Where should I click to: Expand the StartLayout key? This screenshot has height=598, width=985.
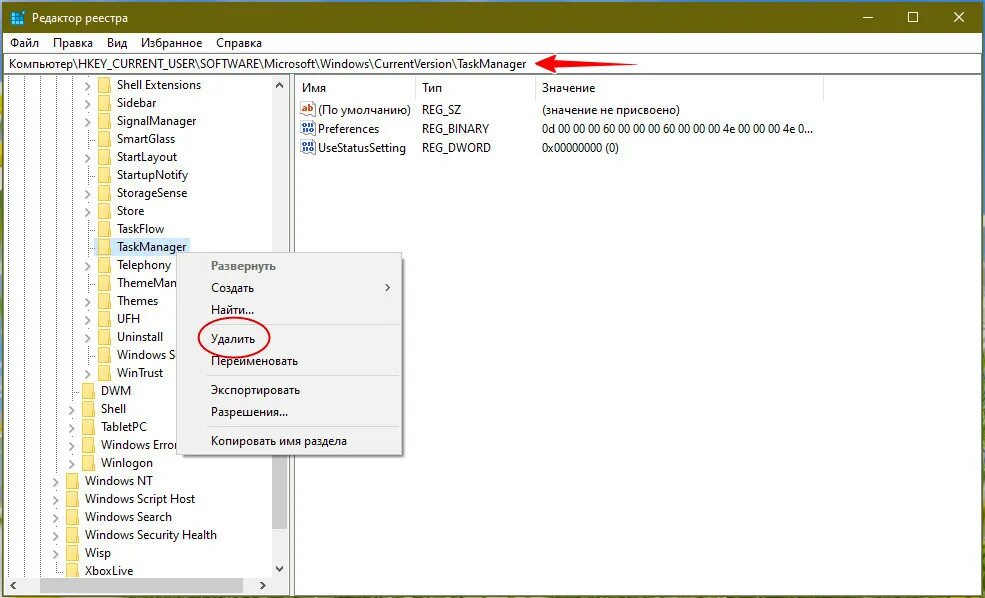(x=88, y=157)
